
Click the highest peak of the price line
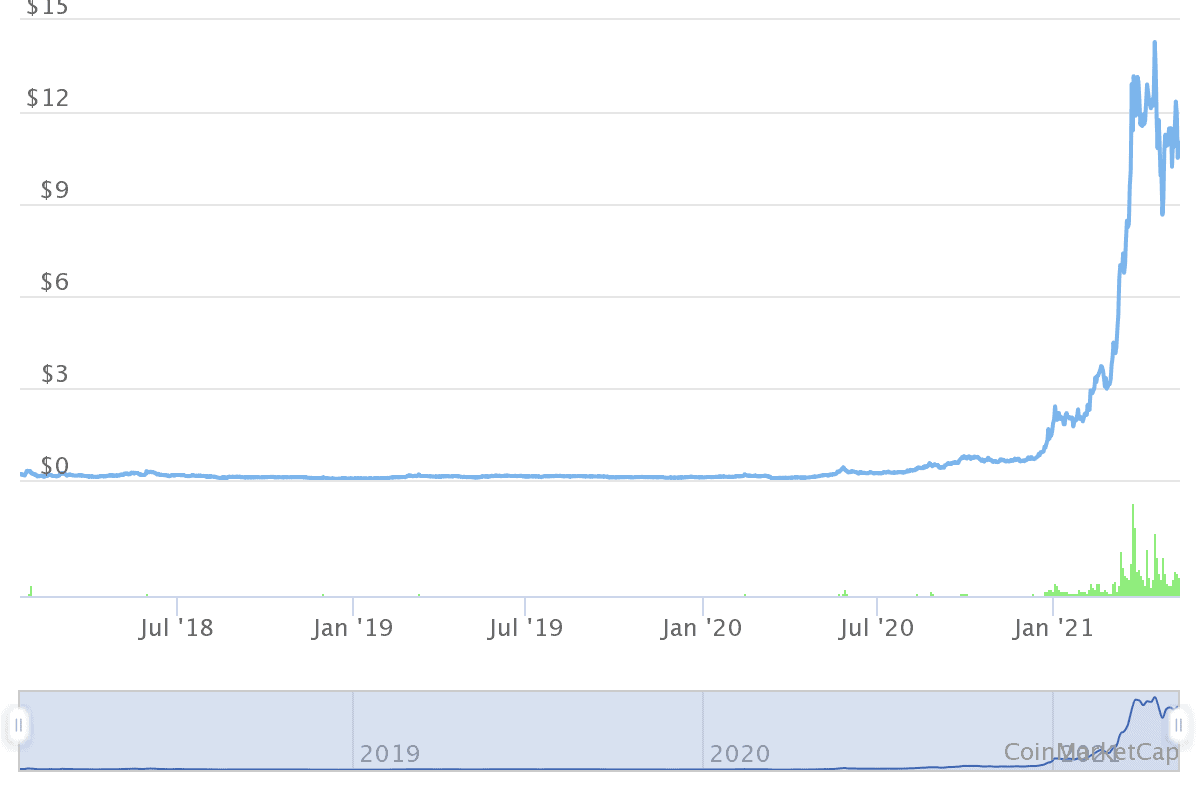click(x=1155, y=43)
